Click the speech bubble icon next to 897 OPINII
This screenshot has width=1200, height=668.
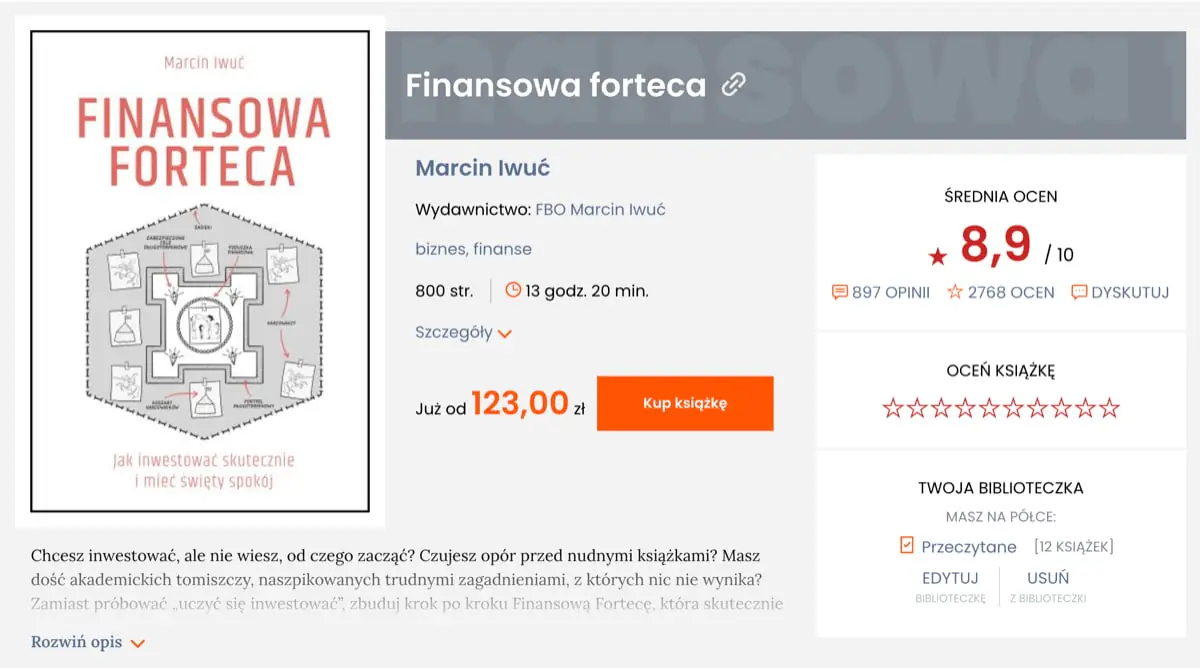840,293
